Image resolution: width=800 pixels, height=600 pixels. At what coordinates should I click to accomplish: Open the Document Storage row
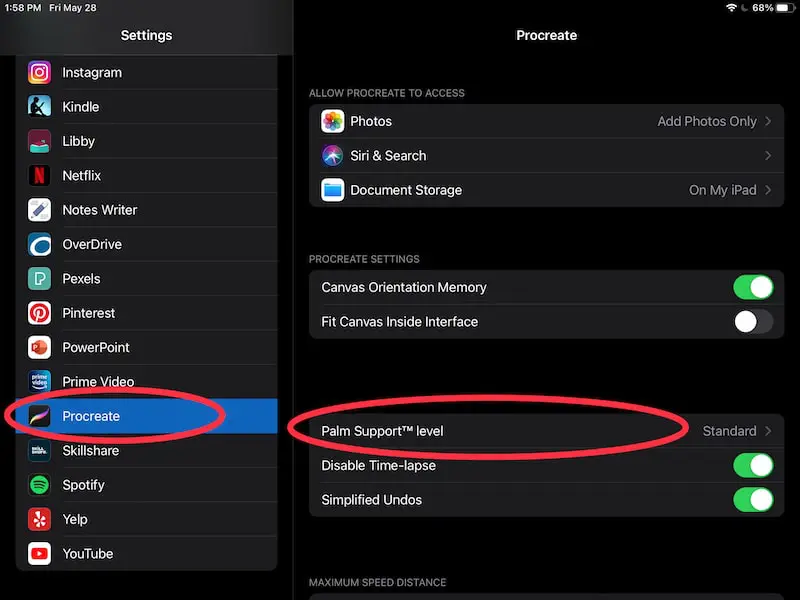tap(546, 190)
